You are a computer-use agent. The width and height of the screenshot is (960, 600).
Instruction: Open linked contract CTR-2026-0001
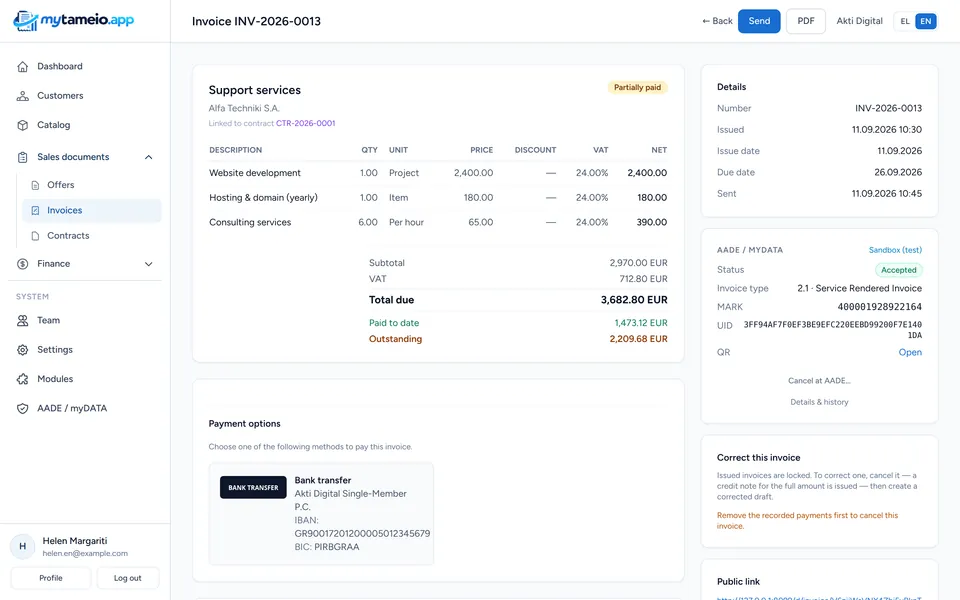[306, 123]
